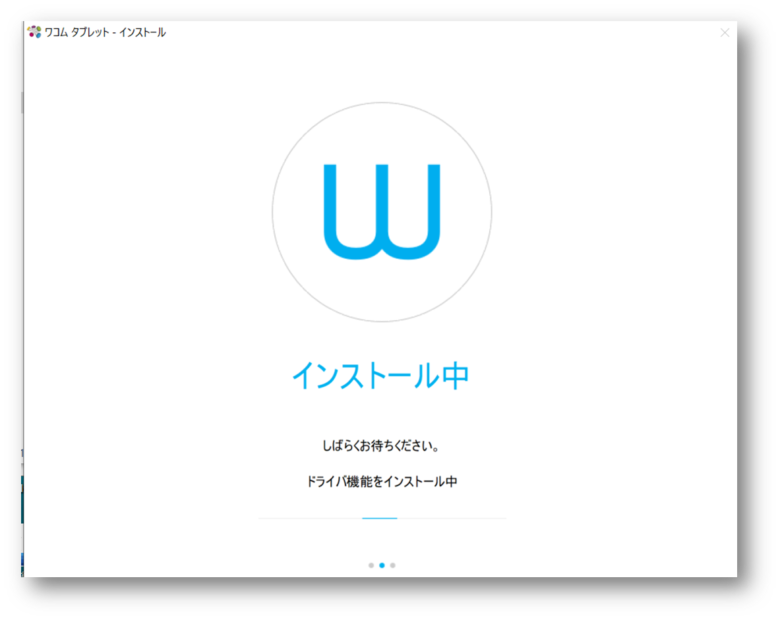Select the active blue page indicator dot

click(x=382, y=565)
